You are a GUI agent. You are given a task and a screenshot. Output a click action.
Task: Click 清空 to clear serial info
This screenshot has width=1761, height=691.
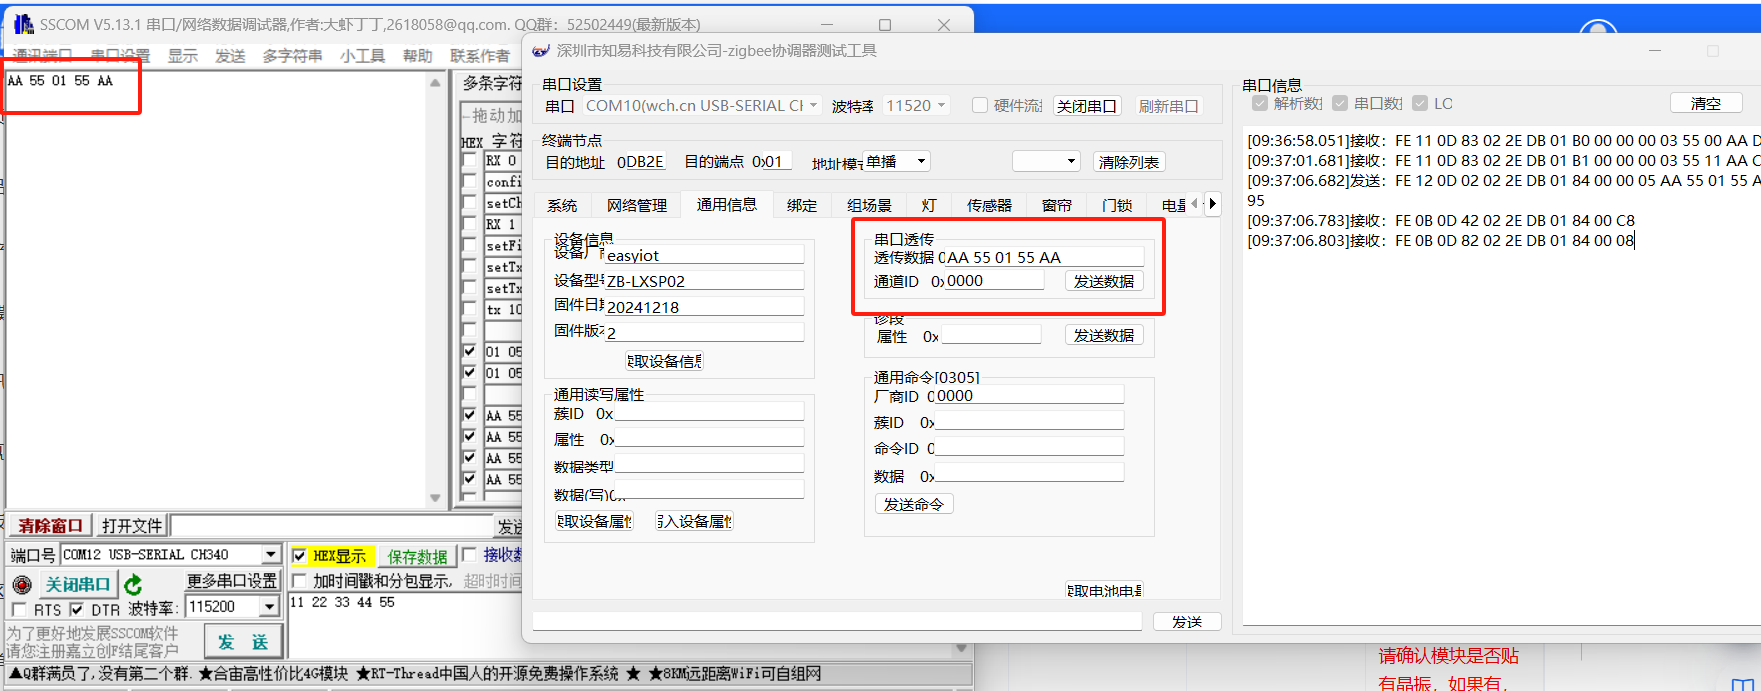[1706, 103]
